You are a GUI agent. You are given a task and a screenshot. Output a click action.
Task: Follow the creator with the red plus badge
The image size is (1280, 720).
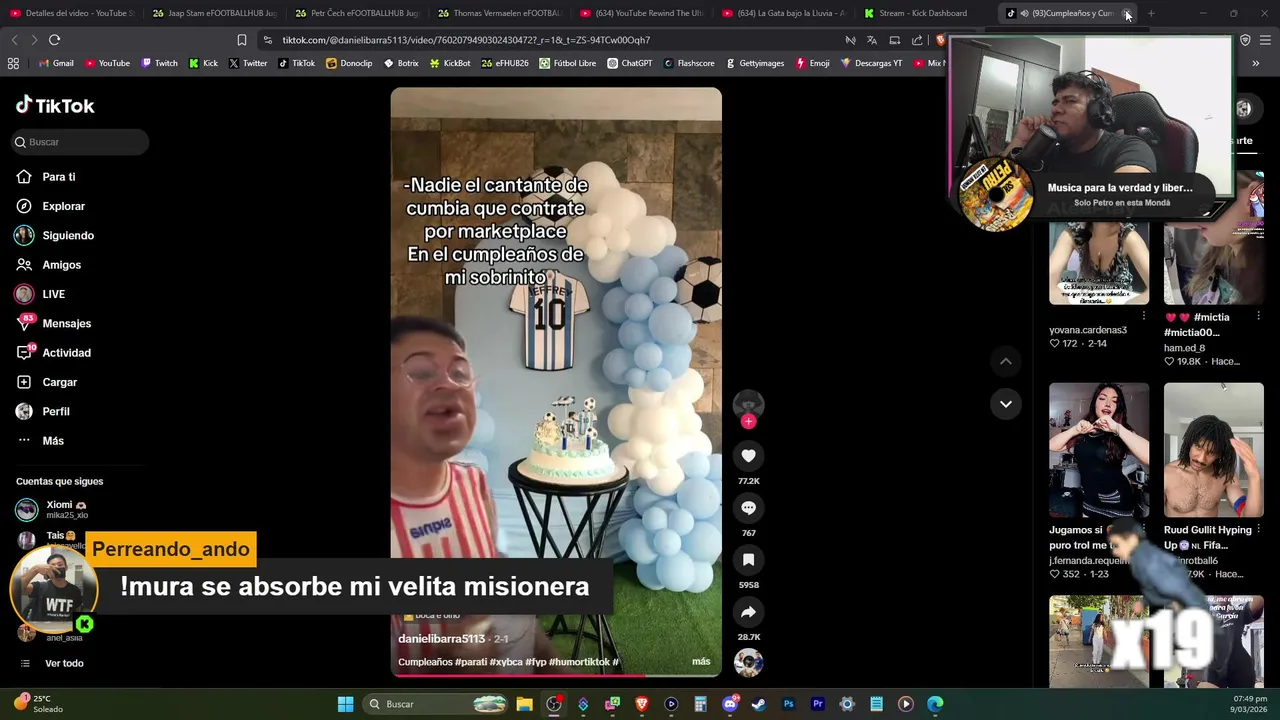point(748,421)
